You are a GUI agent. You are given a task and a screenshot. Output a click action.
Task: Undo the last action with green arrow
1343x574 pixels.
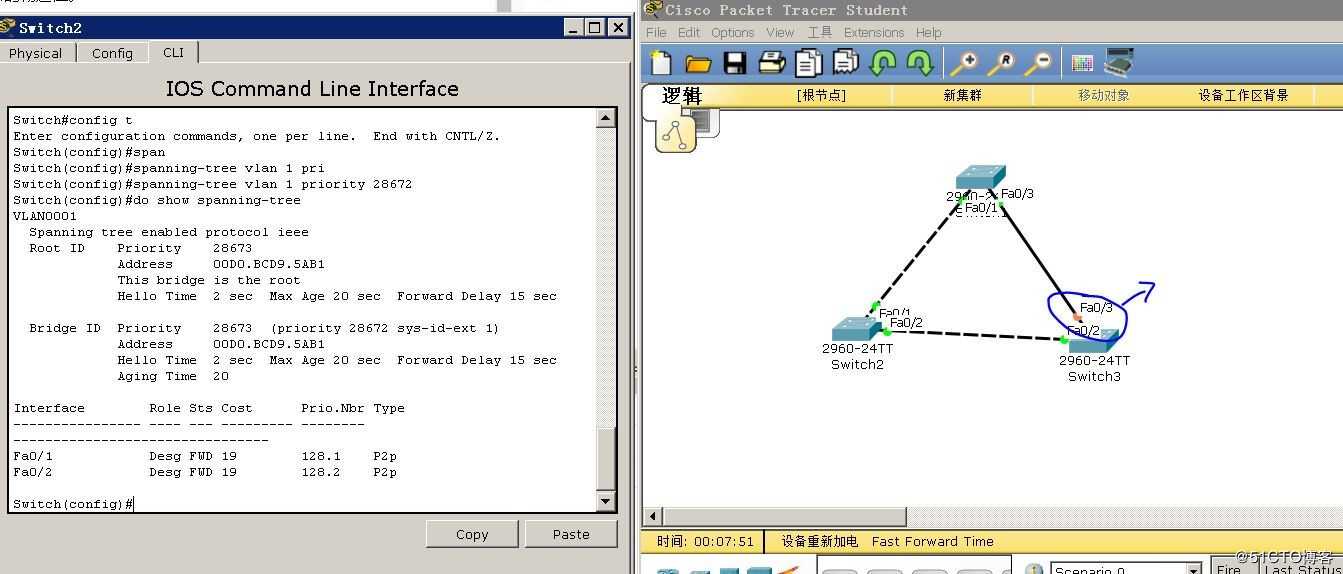click(x=882, y=64)
